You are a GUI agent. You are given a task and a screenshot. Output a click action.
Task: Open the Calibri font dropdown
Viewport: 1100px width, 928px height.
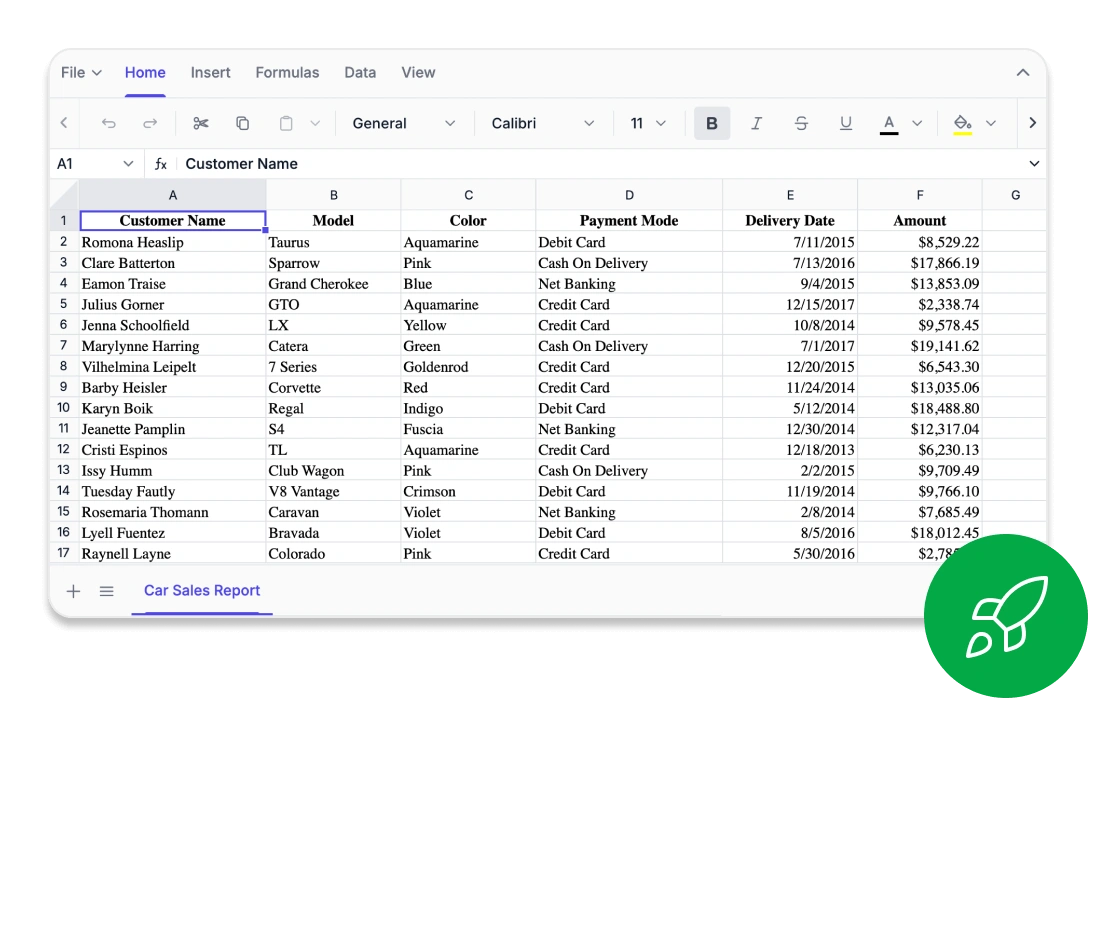[x=540, y=122]
